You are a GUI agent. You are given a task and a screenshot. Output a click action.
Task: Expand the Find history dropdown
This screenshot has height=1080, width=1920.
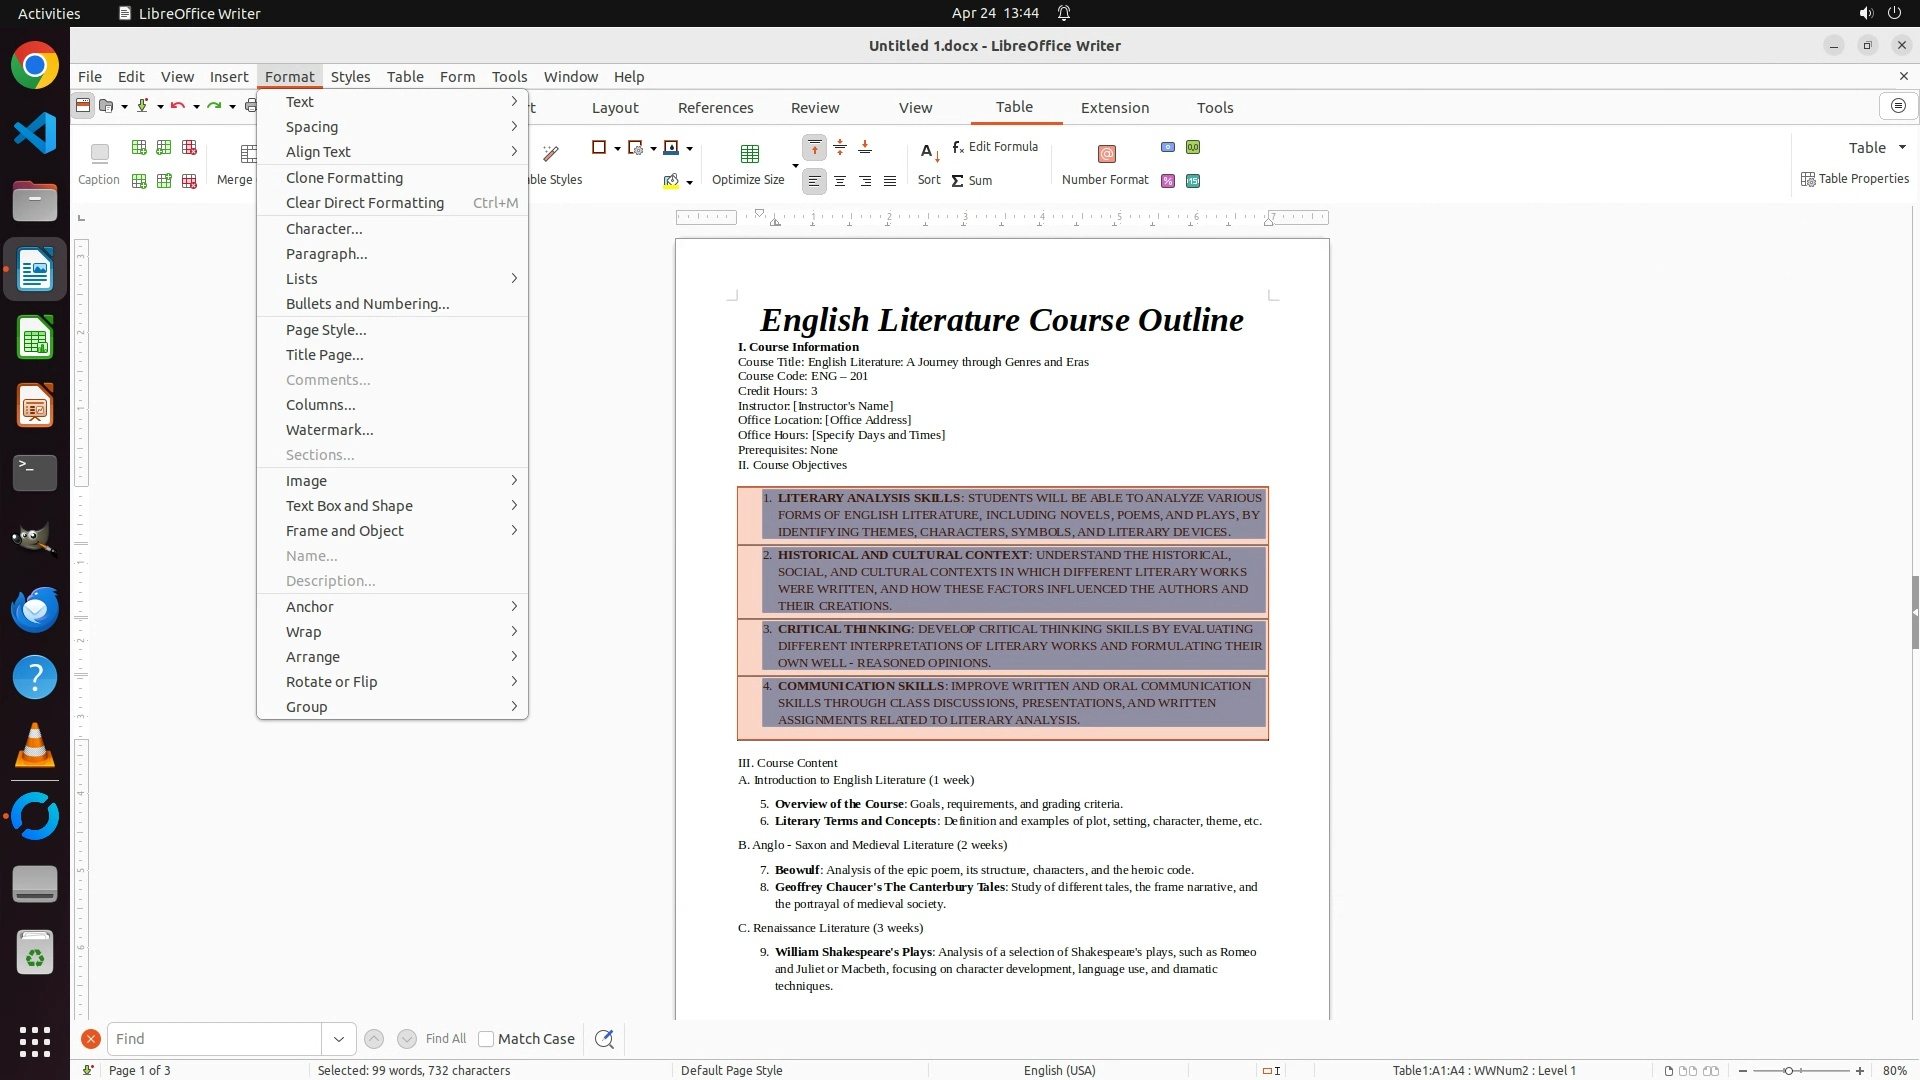[x=339, y=1039]
